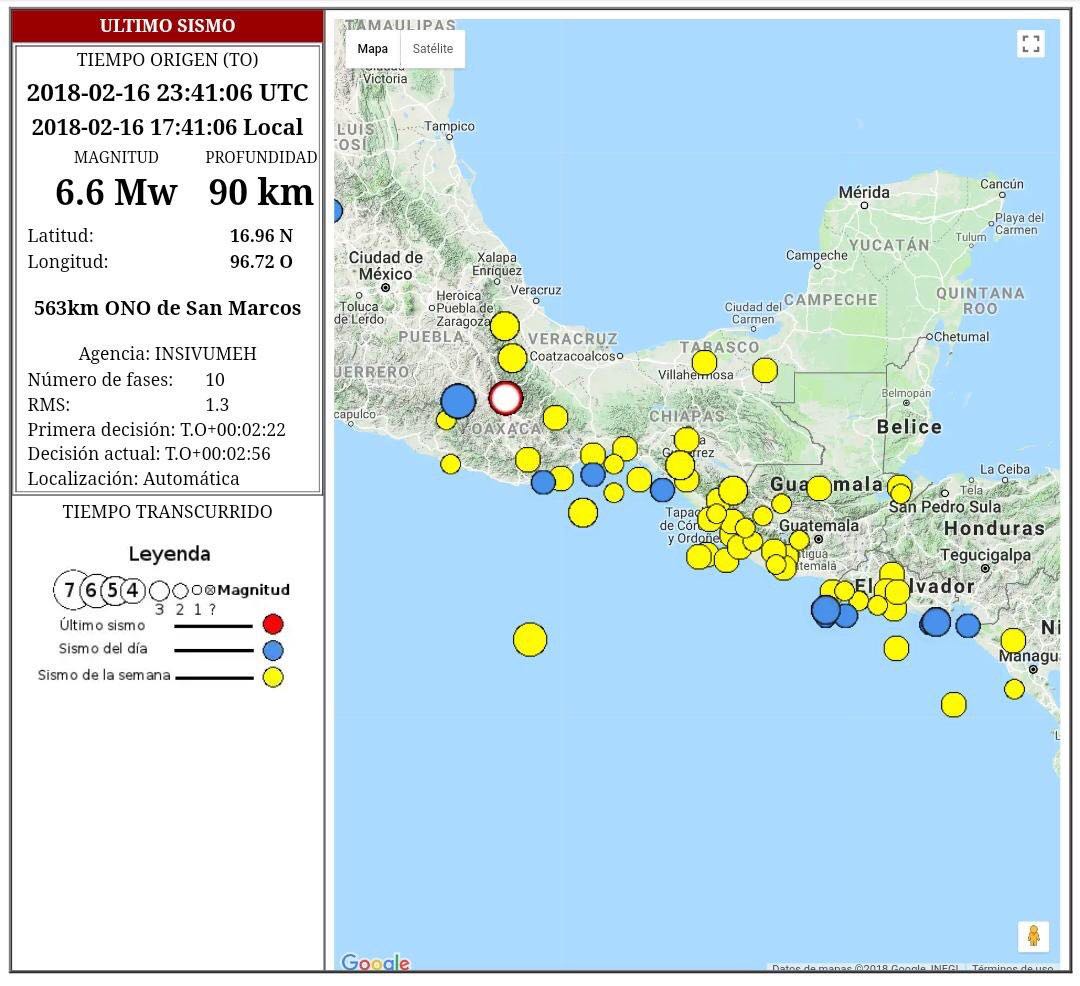
Task: Click the 16.96 N latitude value
Action: pos(261,235)
